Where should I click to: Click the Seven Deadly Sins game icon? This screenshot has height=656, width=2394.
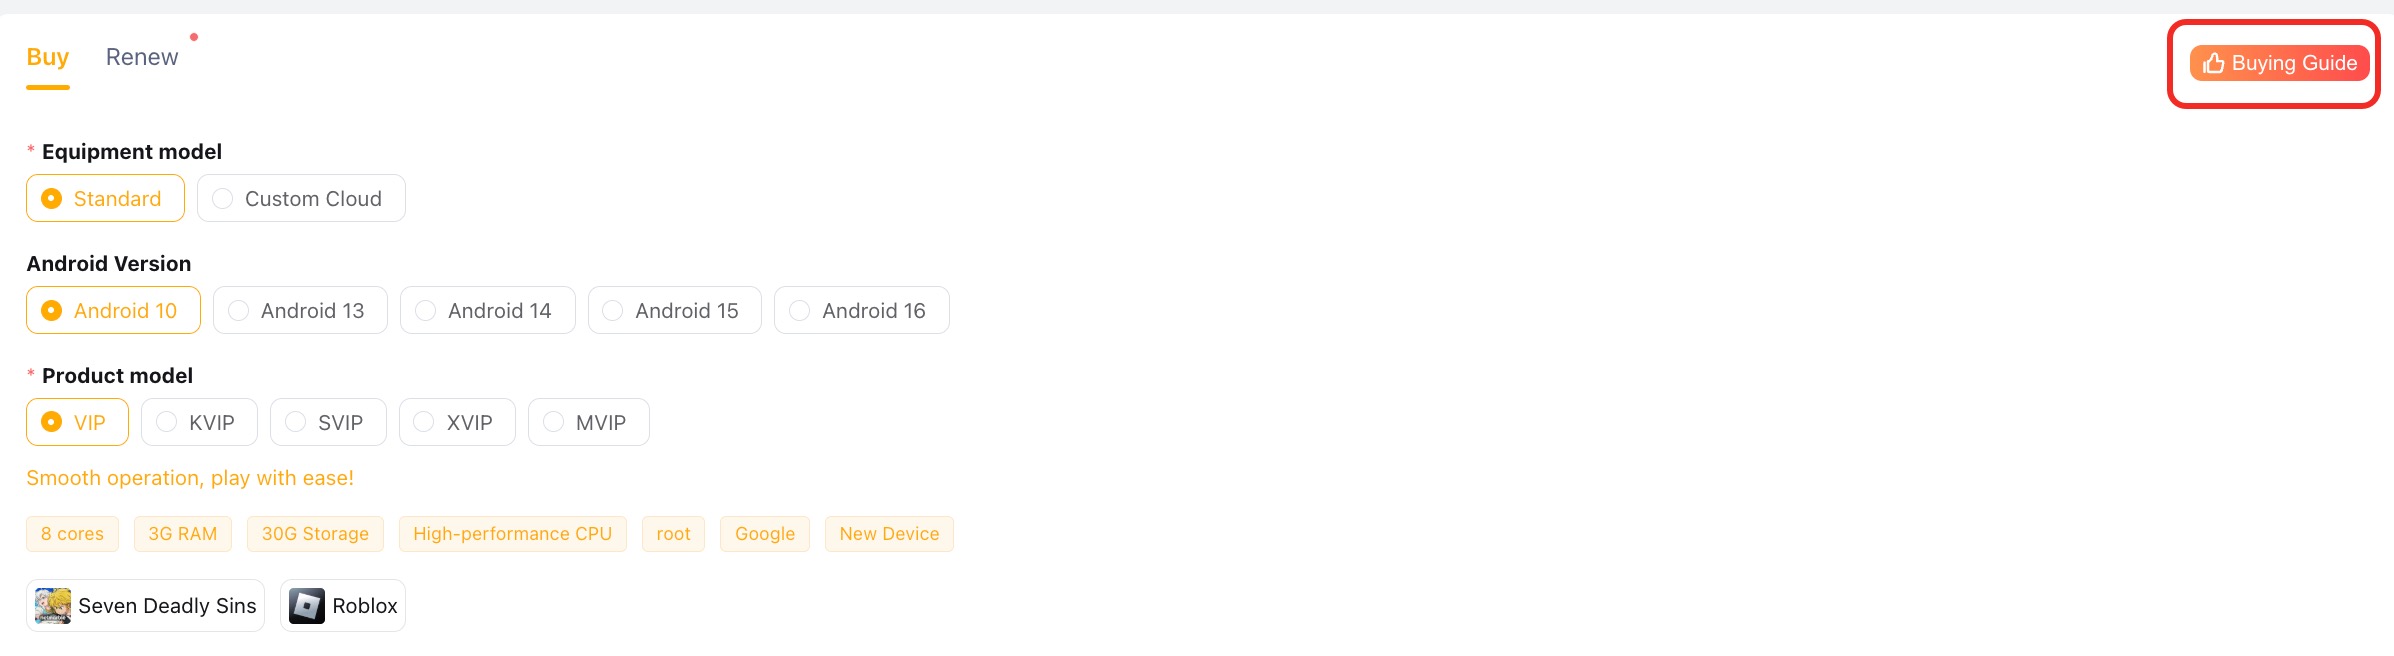tap(53, 606)
